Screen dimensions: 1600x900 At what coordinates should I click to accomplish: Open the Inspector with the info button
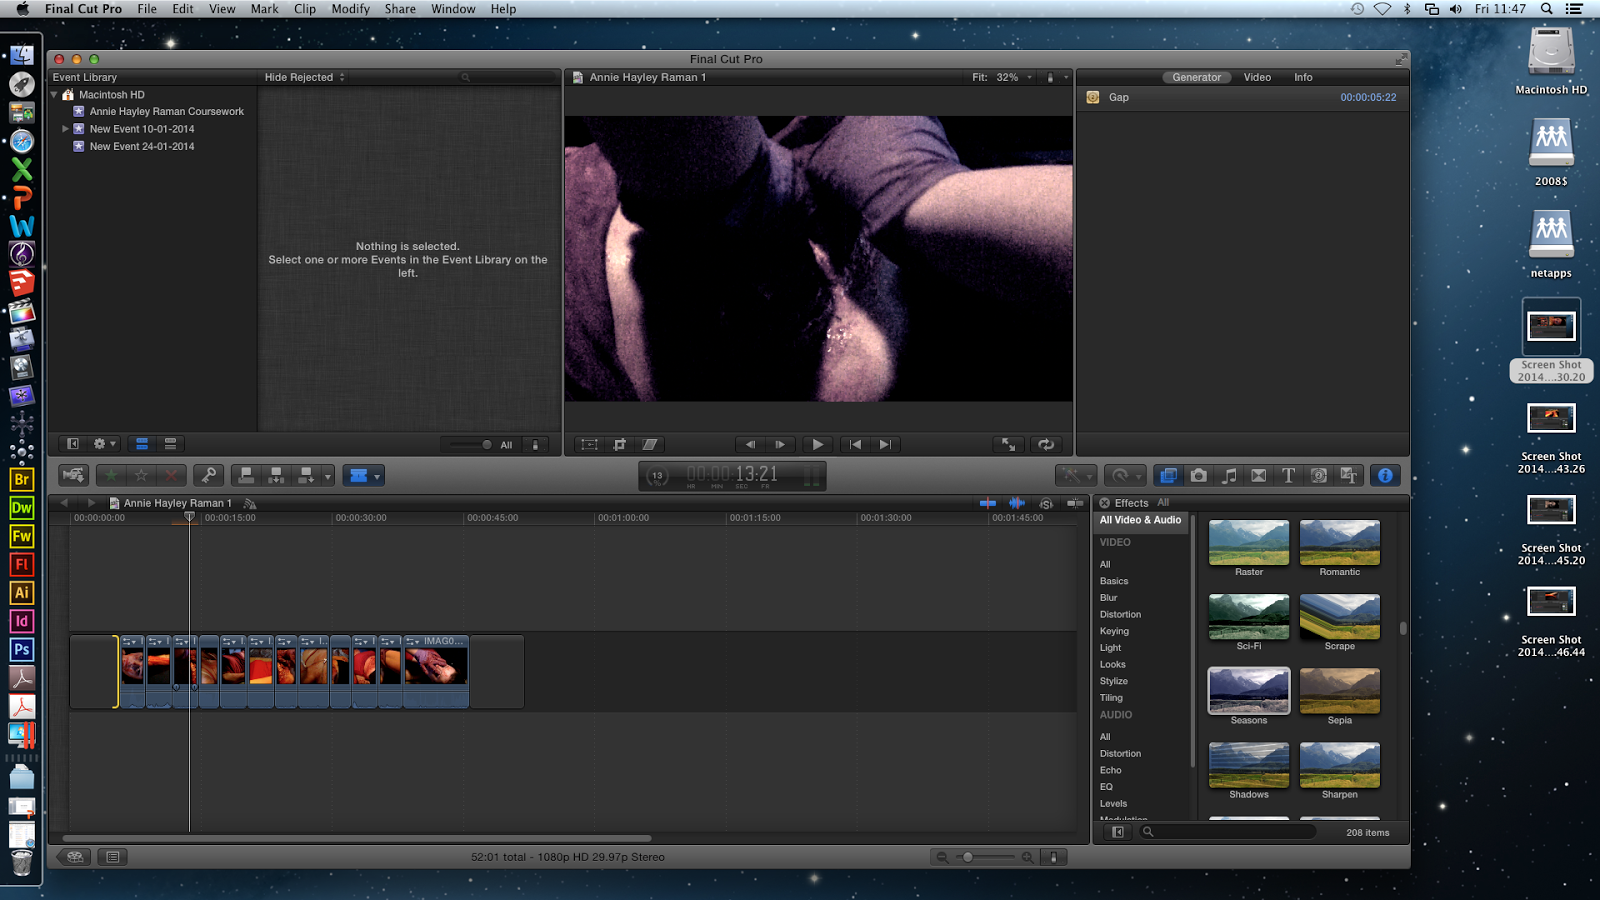coord(1385,475)
